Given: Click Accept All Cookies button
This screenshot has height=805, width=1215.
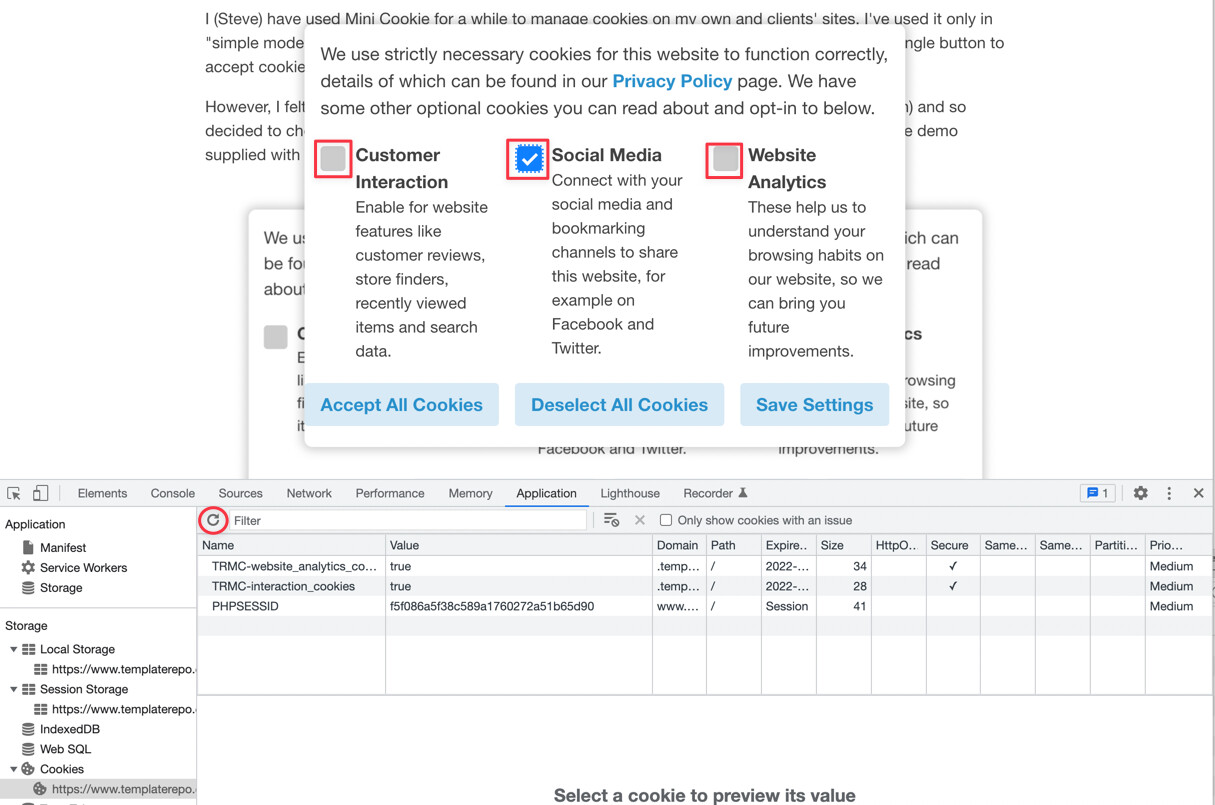Looking at the screenshot, I should pos(401,404).
